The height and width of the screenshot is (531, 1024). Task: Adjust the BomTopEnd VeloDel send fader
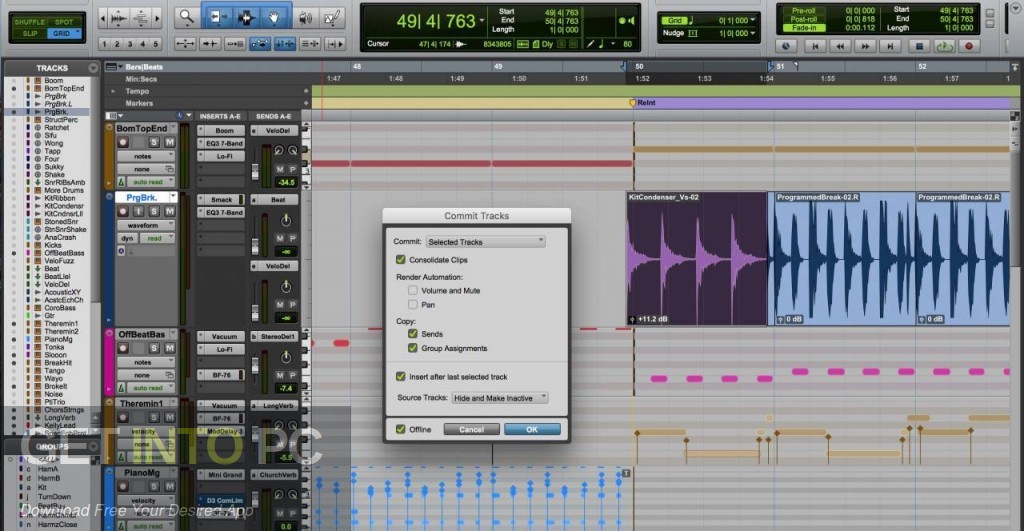(255, 171)
